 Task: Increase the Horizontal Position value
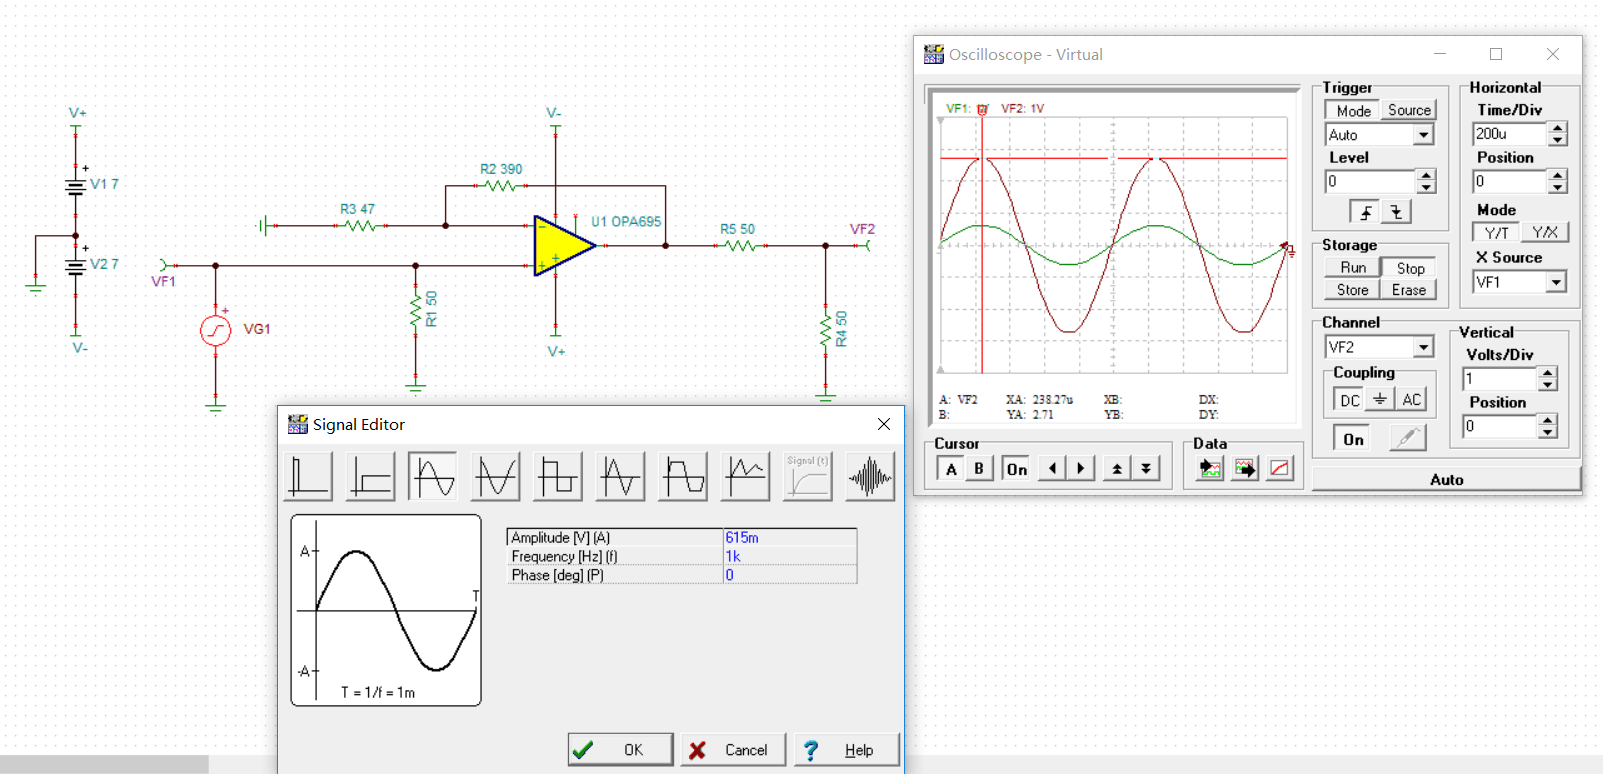(1558, 175)
